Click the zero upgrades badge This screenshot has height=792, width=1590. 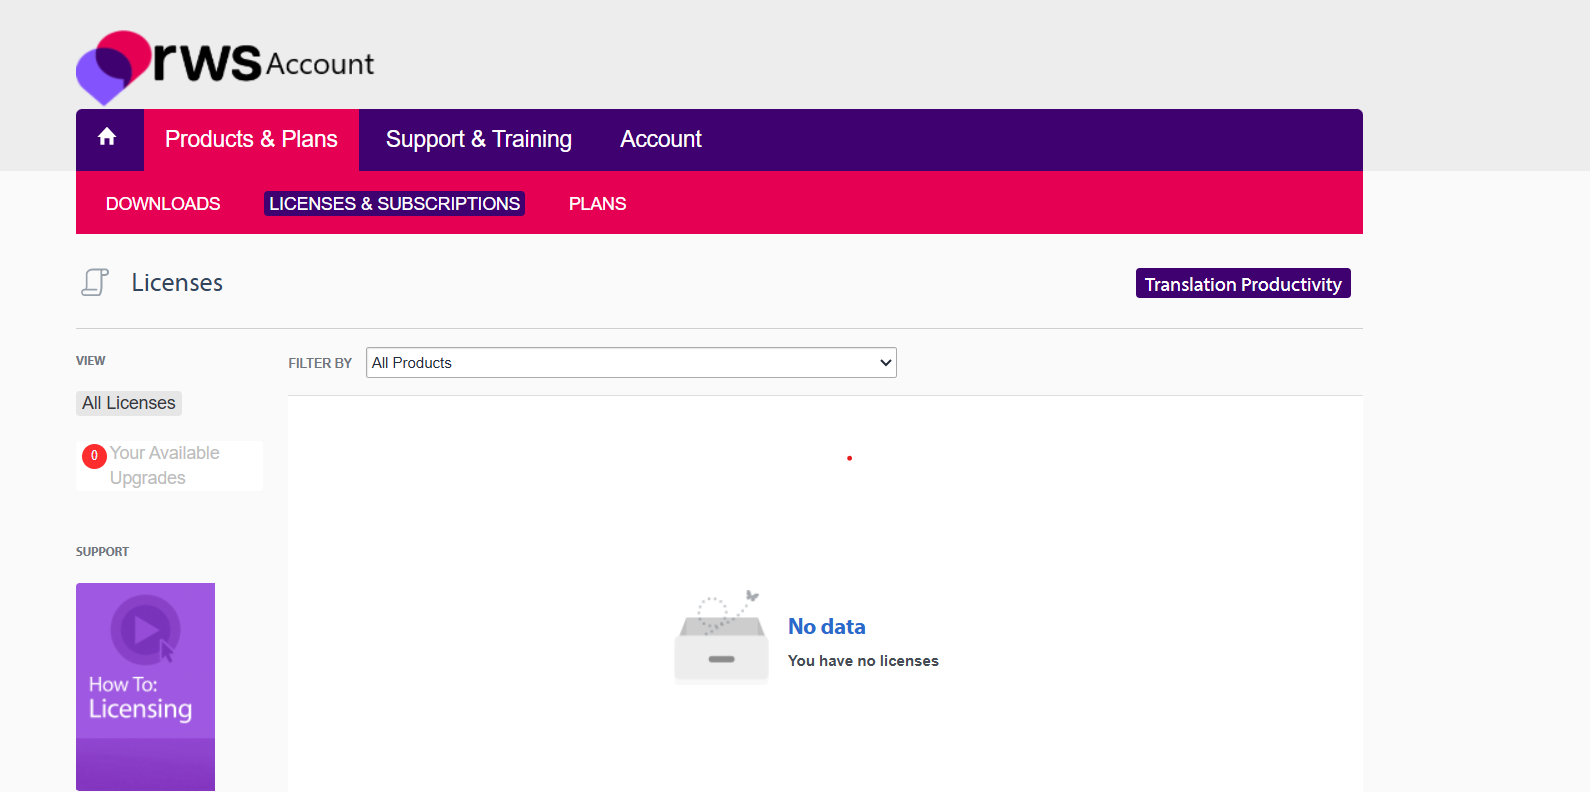pyautogui.click(x=94, y=456)
